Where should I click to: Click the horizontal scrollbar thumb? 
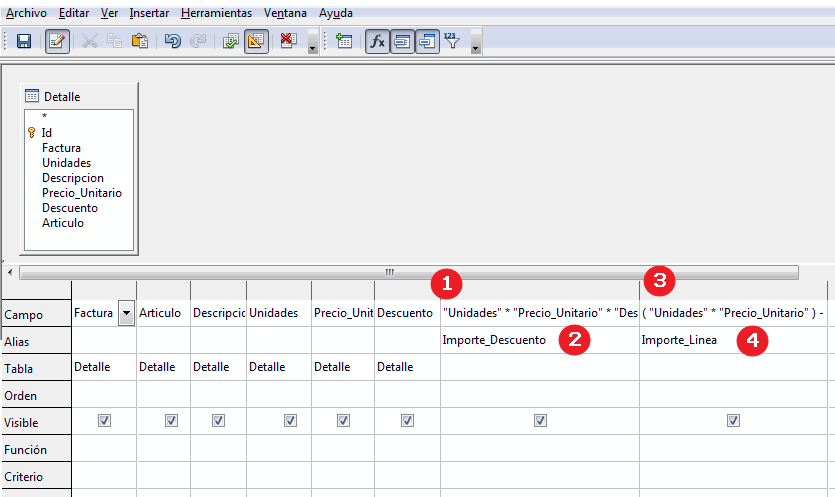click(409, 273)
